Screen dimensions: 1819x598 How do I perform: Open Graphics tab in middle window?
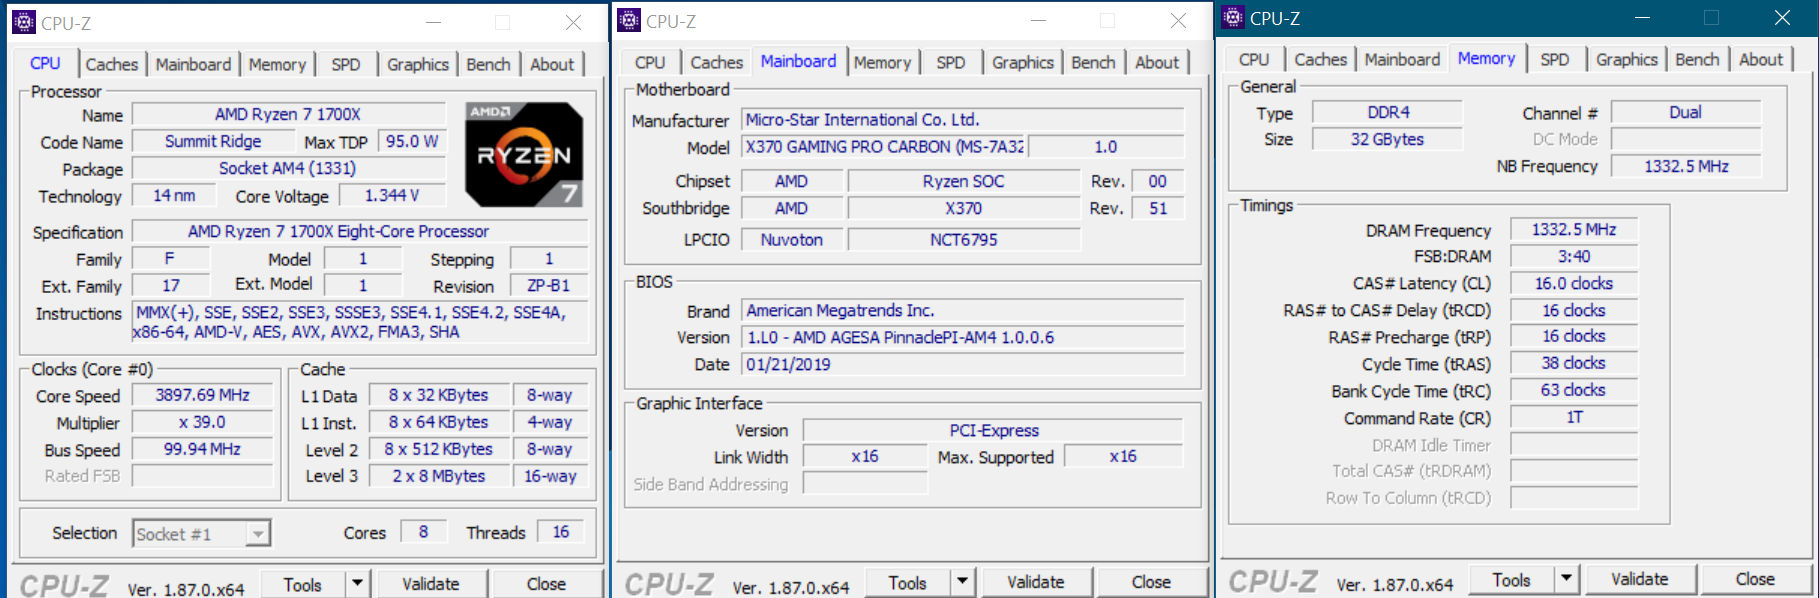click(x=1023, y=62)
